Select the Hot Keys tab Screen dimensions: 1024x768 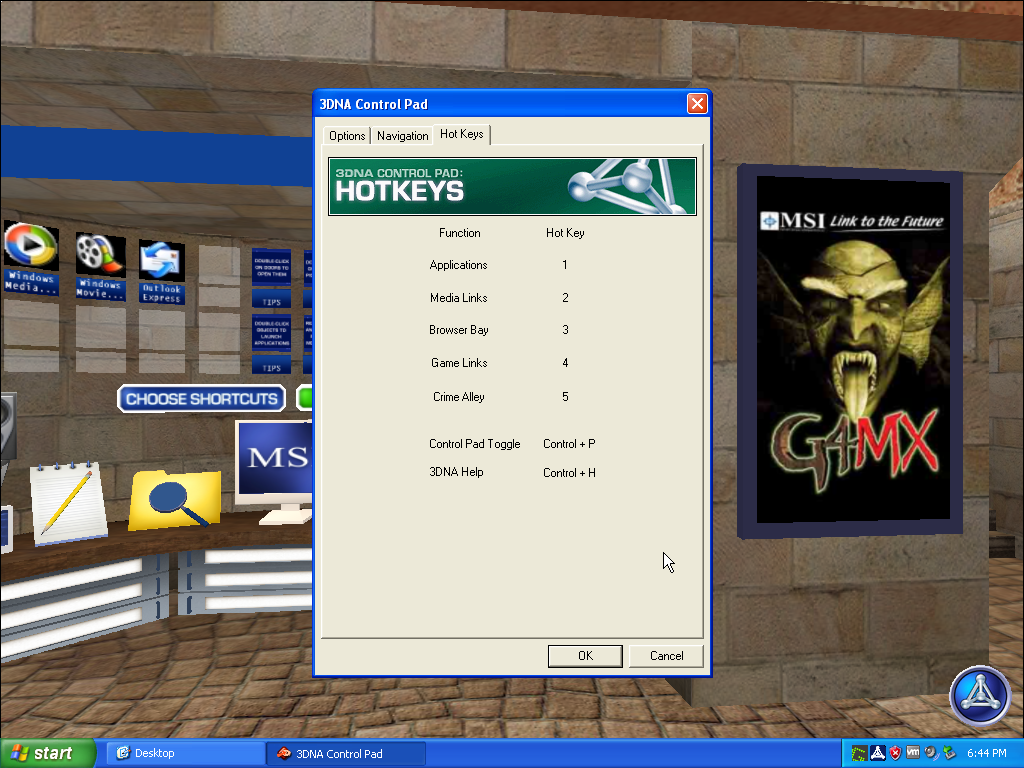coord(462,134)
